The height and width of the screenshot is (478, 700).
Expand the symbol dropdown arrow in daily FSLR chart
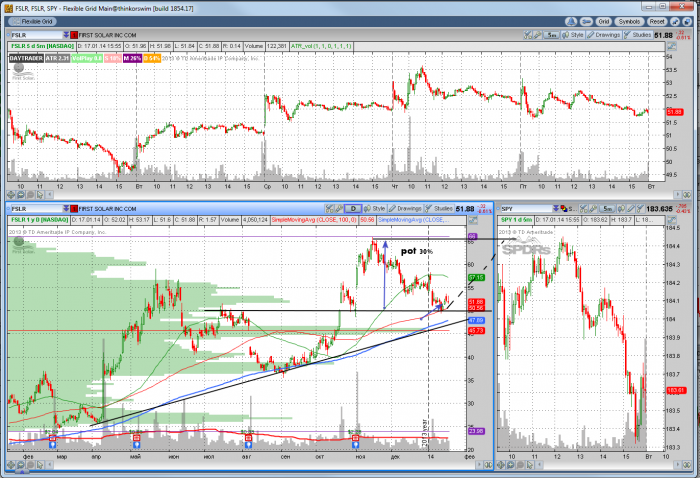pos(67,208)
